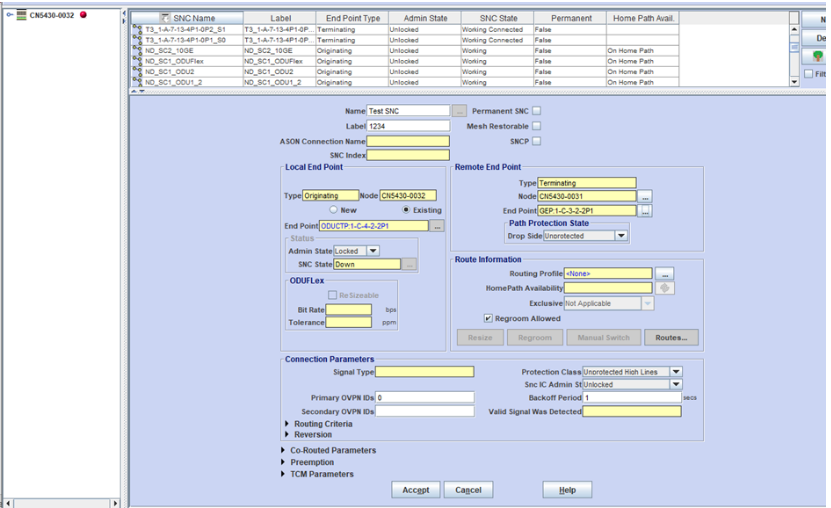Sort by Label column header
The height and width of the screenshot is (508, 831).
pos(280,18)
